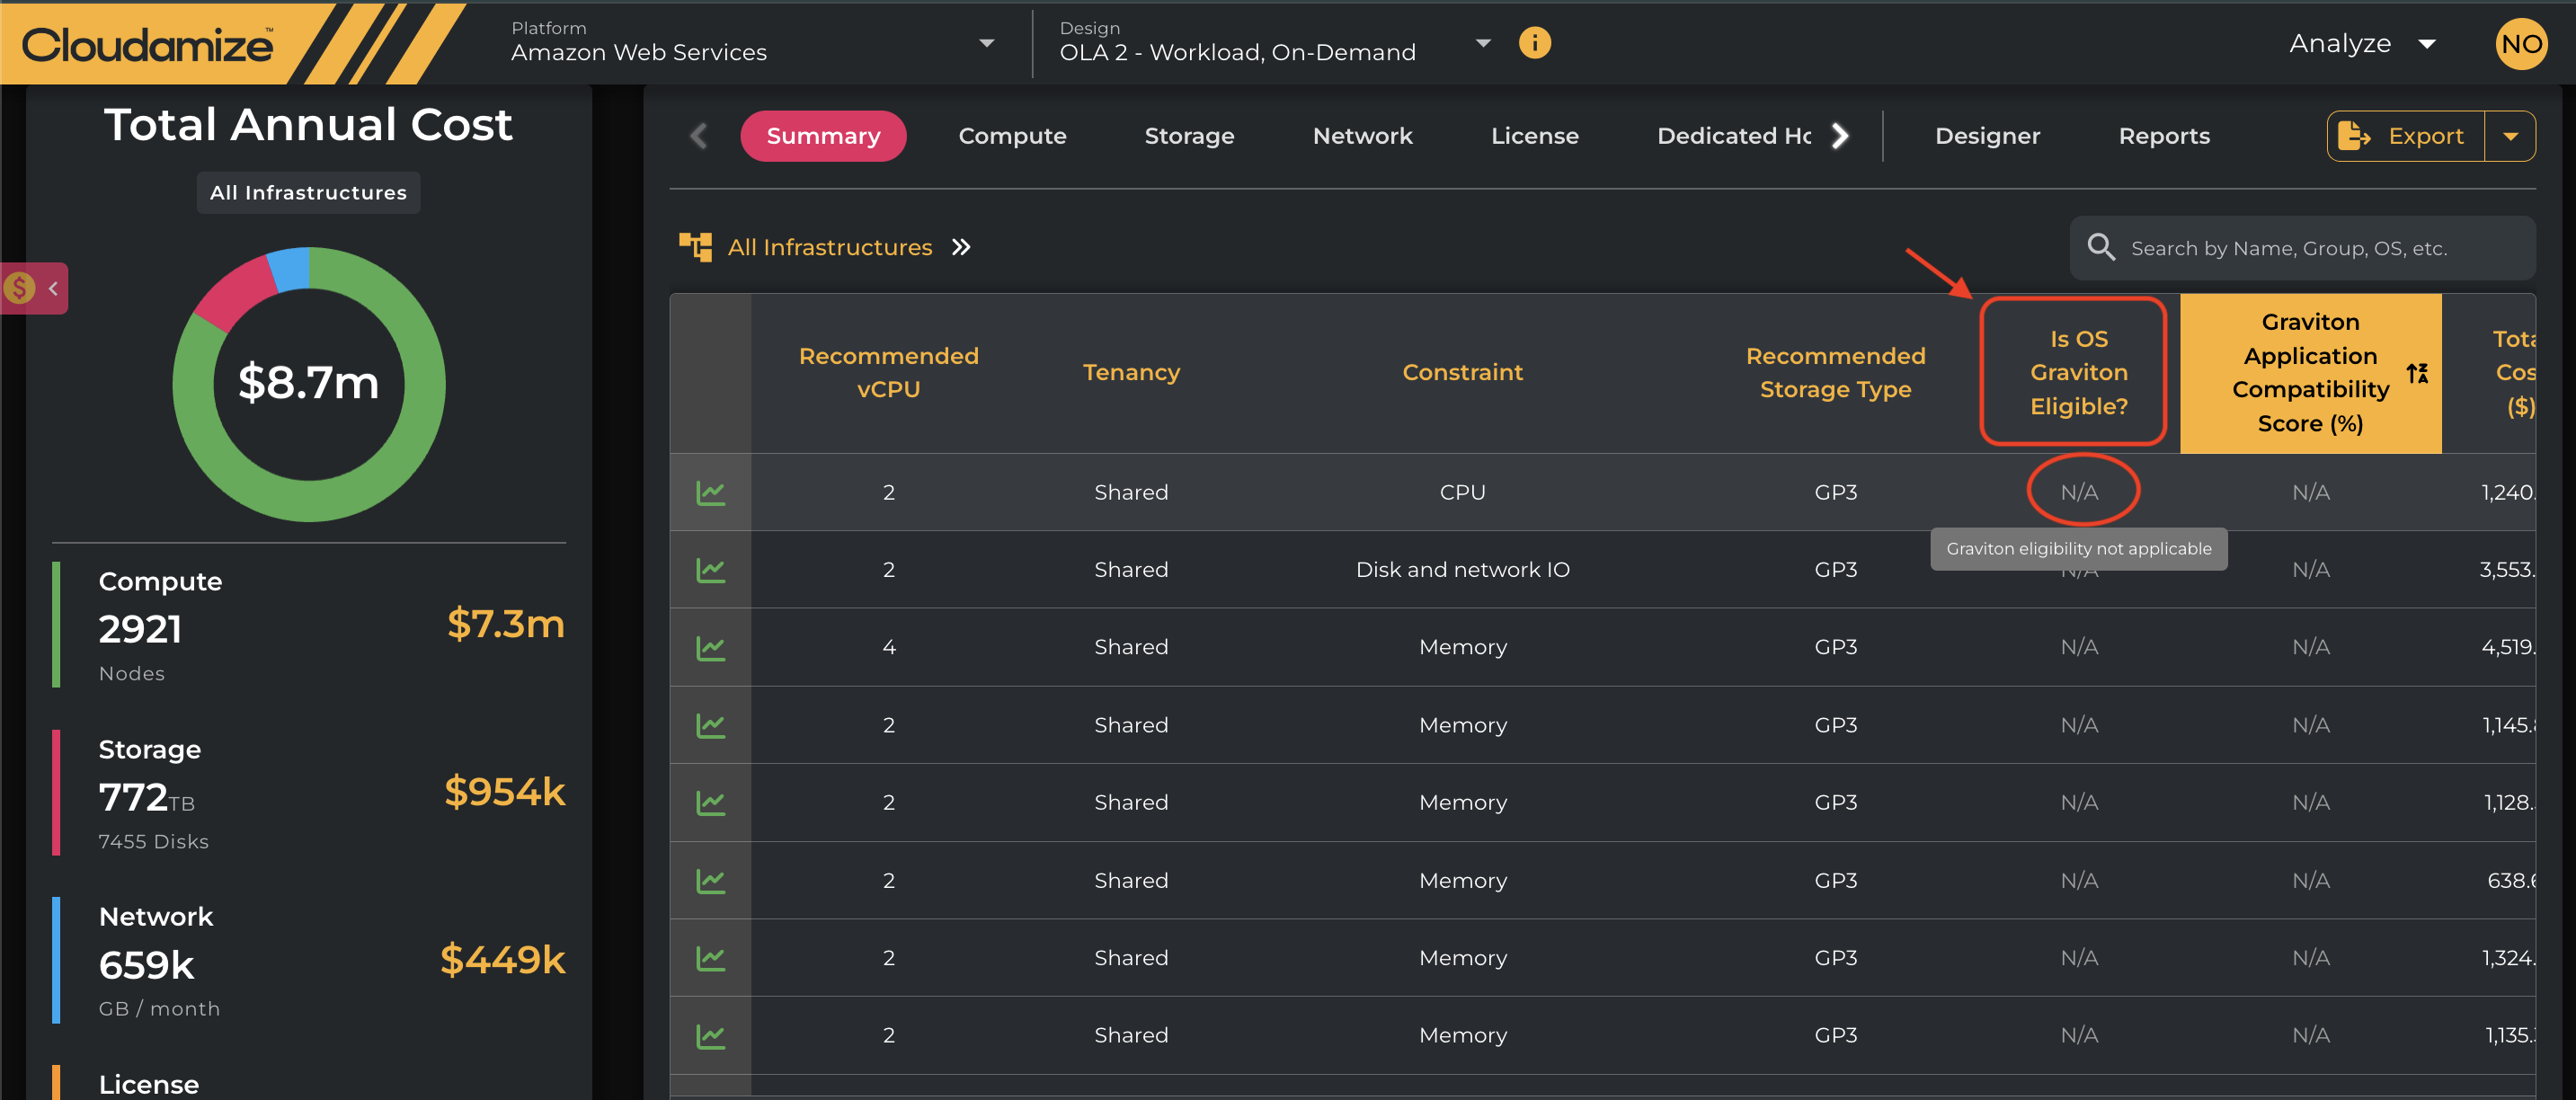Open chart icon for Disk and network IO row
Viewport: 2576px width, 1100px height.
coord(710,570)
